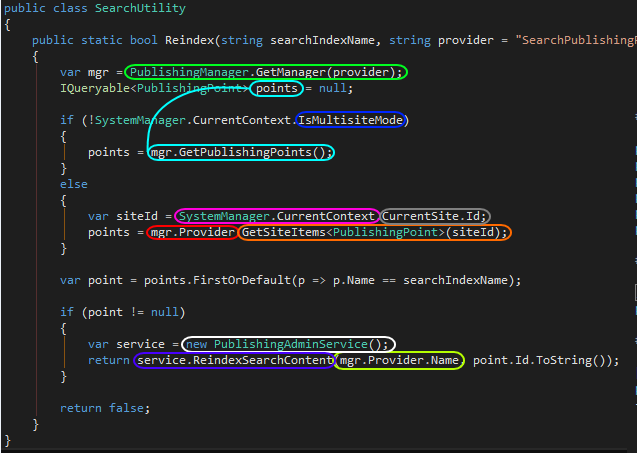
Task: Click the mgr.GetPublishingPoints() call
Action: point(241,152)
